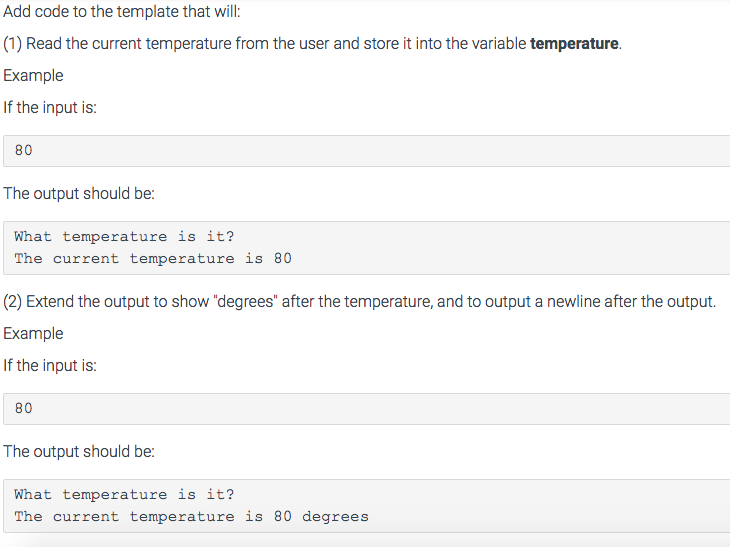Viewport: 730px width, 547px height.
Task: Click the first 'If the input is:' text
Action: tap(50, 108)
